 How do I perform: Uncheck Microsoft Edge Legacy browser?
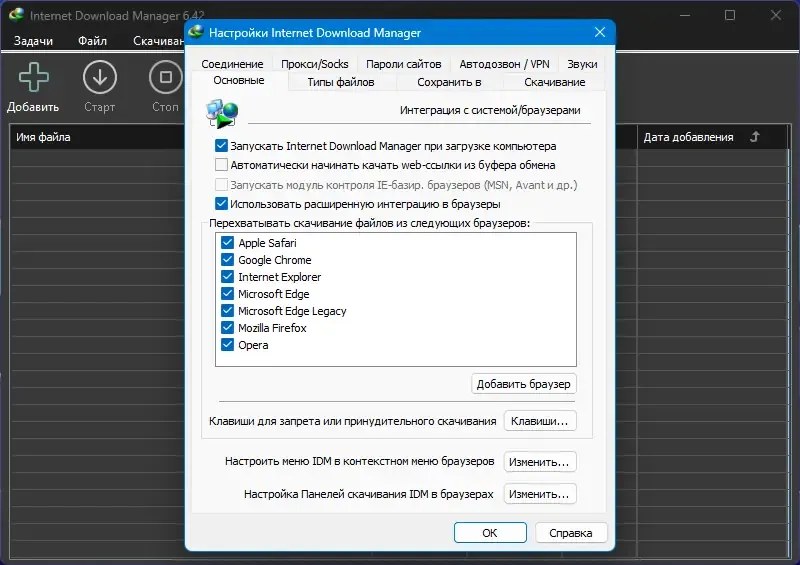point(227,310)
